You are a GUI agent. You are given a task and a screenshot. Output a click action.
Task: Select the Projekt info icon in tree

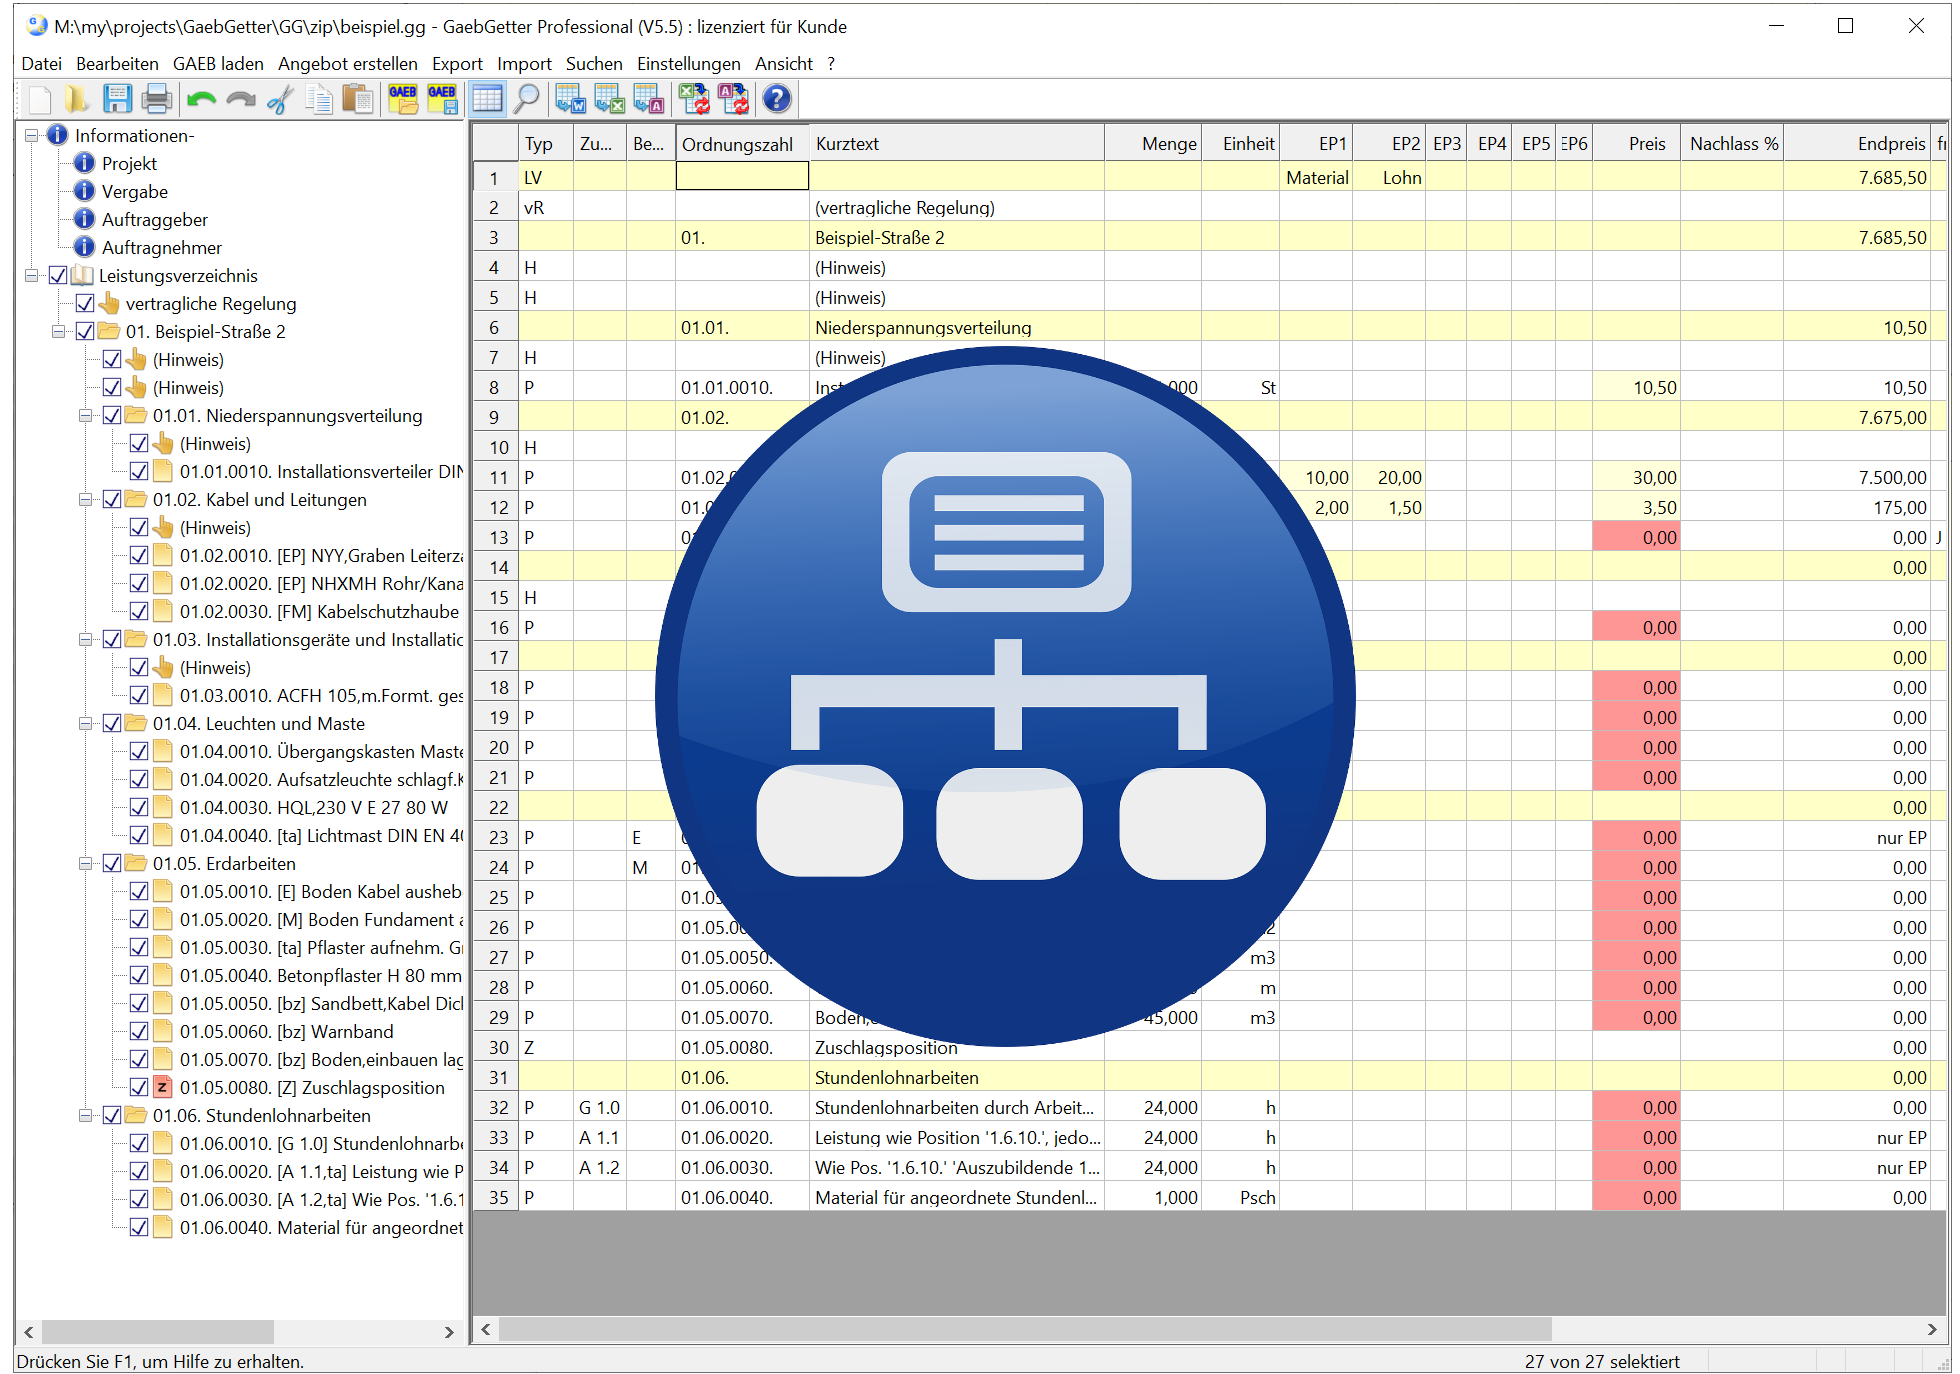[x=85, y=163]
